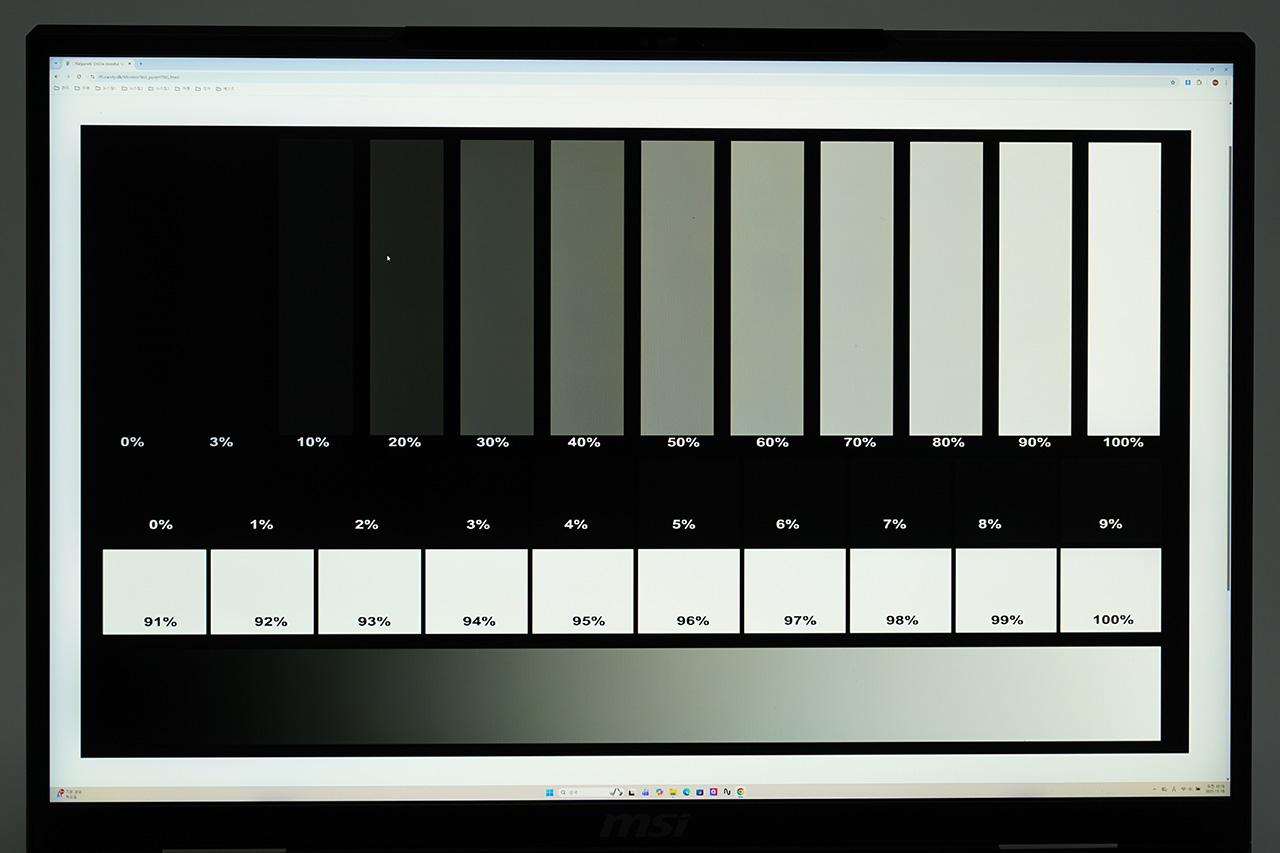Image resolution: width=1280 pixels, height=853 pixels.
Task: Open File Explorer from the taskbar
Action: [673, 792]
